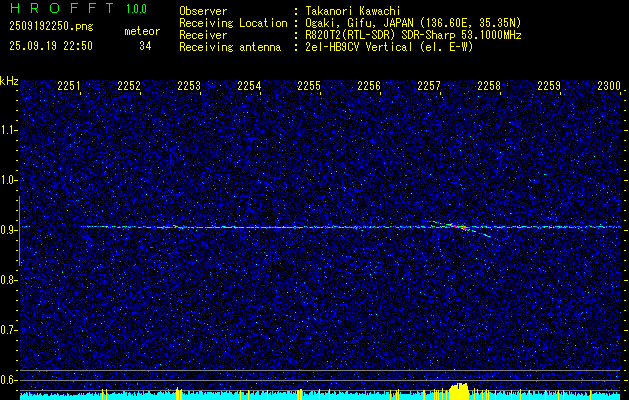Click the meteor label
629x400 pixels.
pyautogui.click(x=142, y=31)
